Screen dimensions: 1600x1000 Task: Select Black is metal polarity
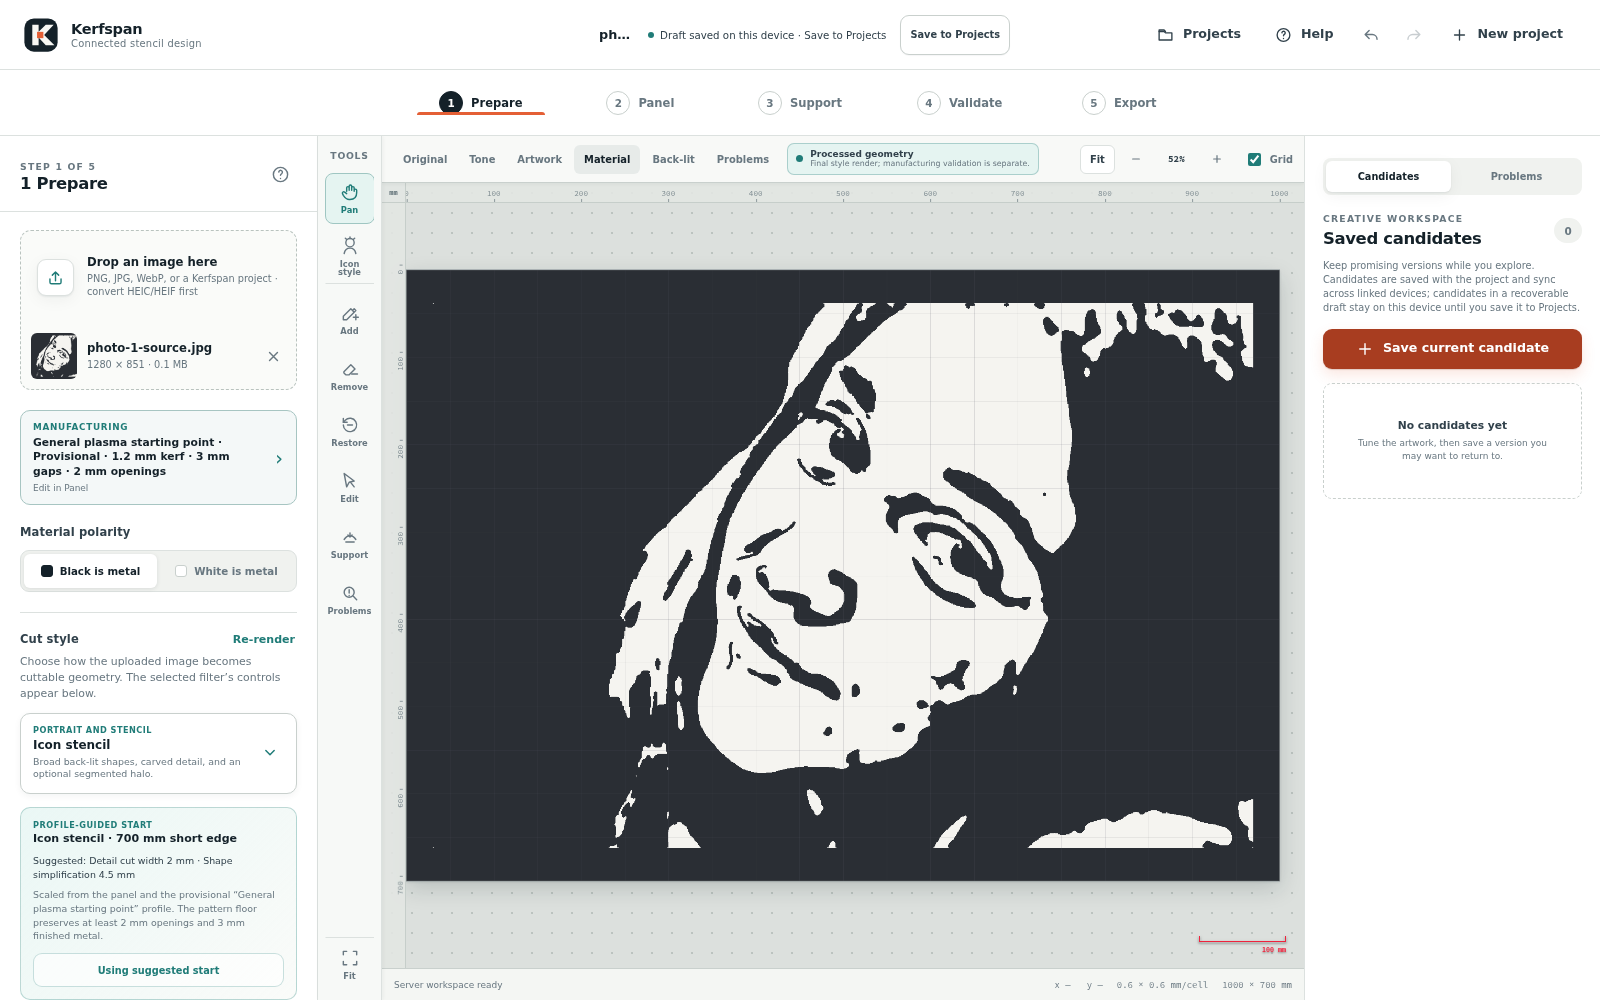pos(90,571)
